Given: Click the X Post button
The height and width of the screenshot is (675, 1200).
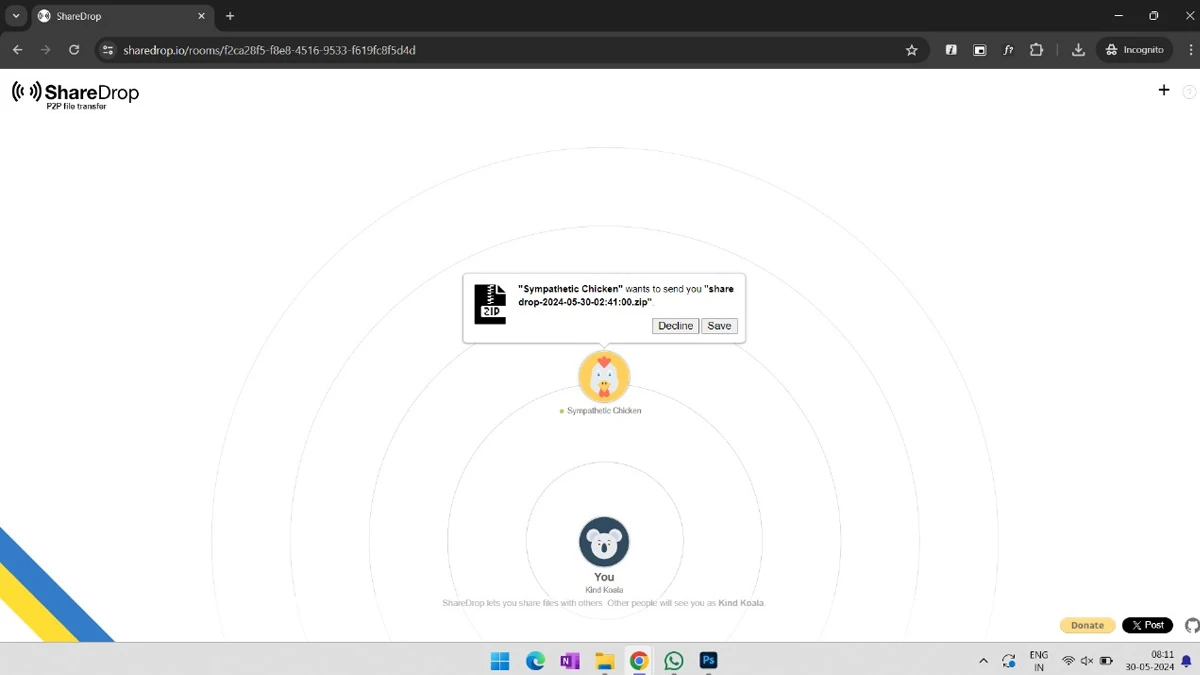Looking at the screenshot, I should [x=1147, y=625].
